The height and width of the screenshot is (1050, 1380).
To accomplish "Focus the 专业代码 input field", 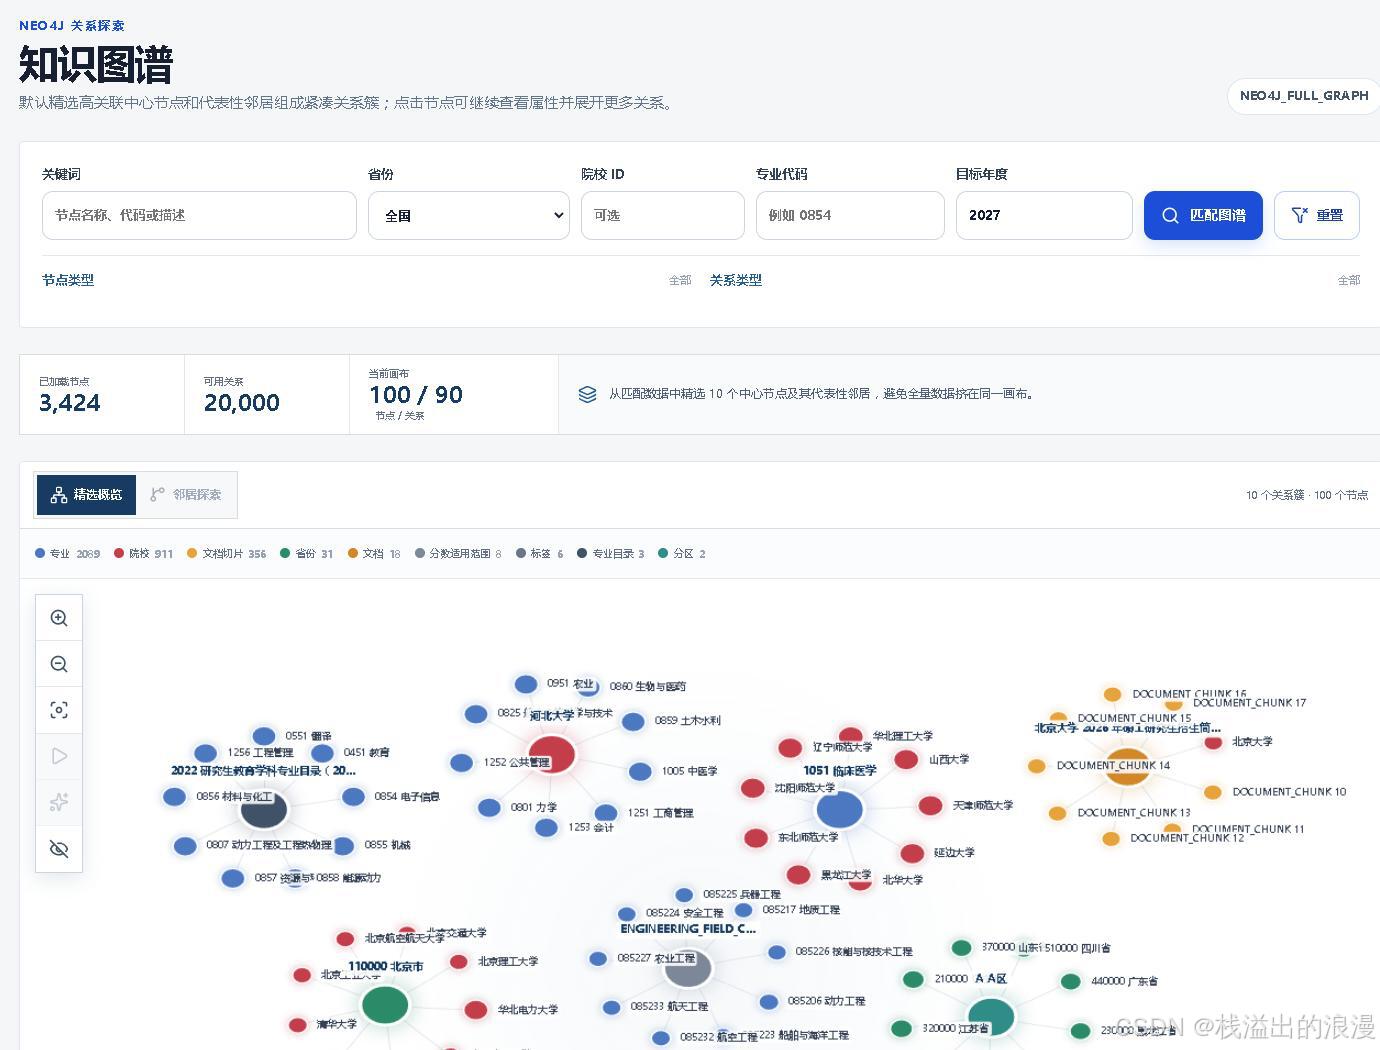I will click(x=850, y=215).
